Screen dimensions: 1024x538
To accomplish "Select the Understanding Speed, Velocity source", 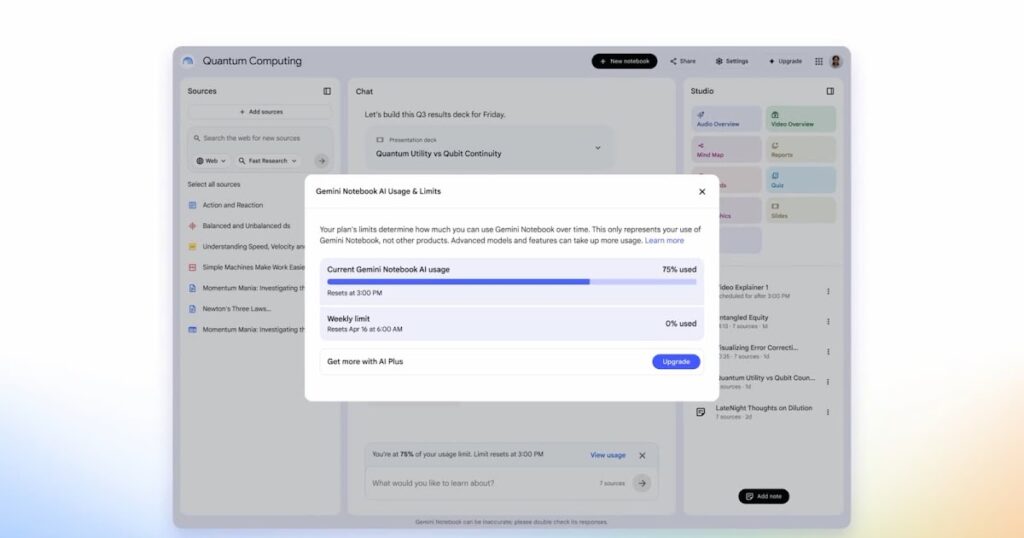I will [246, 247].
